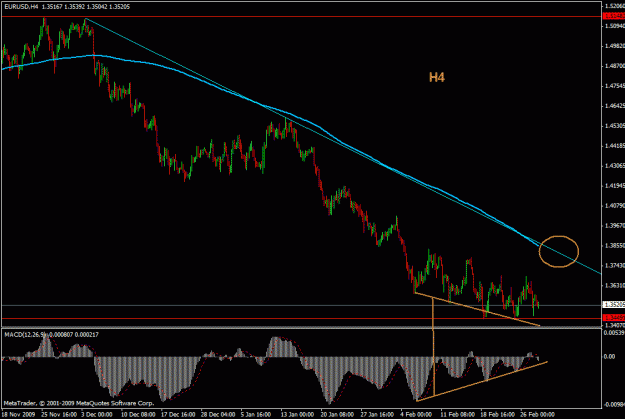Image resolution: width=625 pixels, height=419 pixels.
Task: Click the upper red price level tag
Action: click(614, 16)
